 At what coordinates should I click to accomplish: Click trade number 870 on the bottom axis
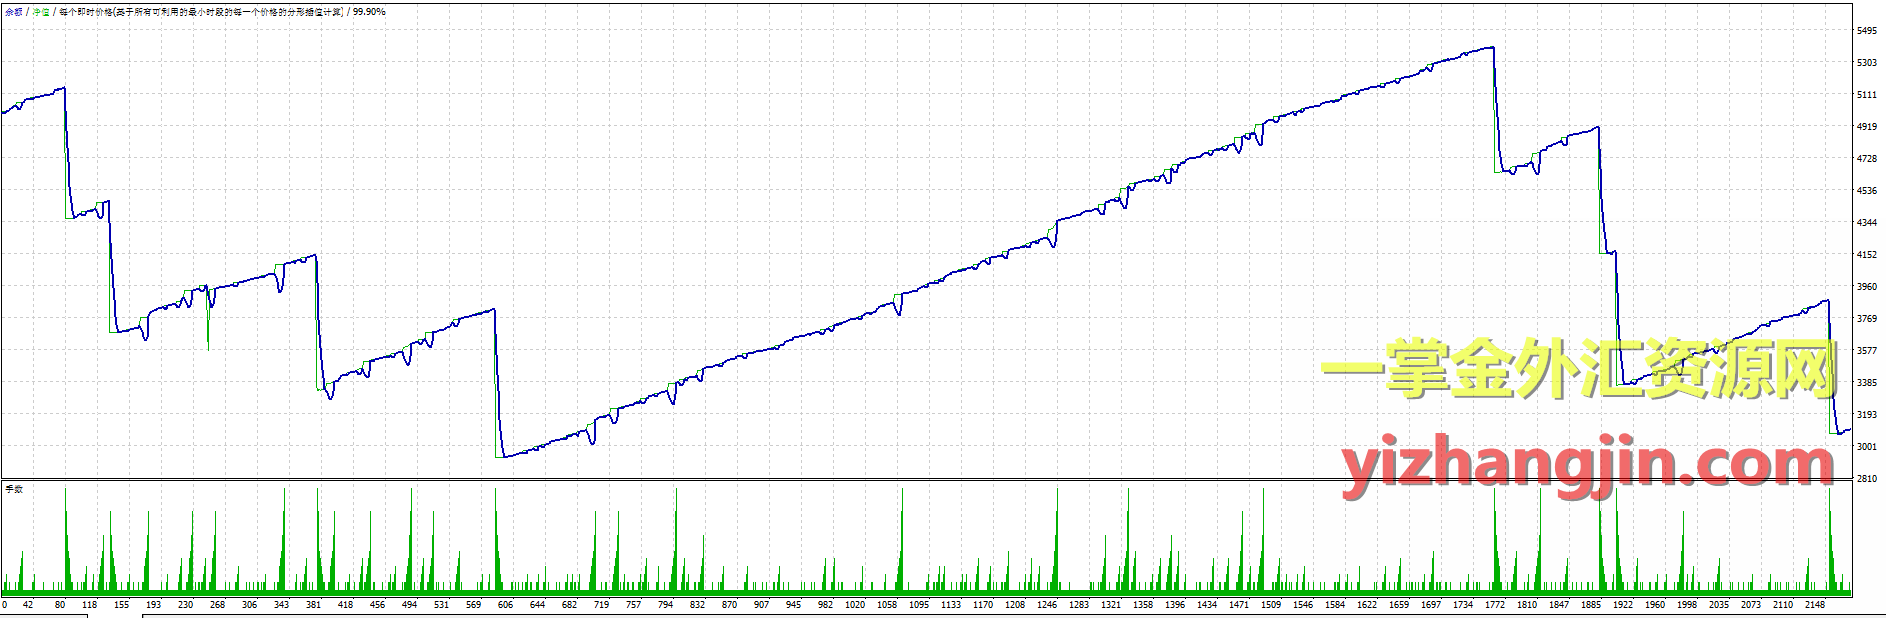coord(729,605)
